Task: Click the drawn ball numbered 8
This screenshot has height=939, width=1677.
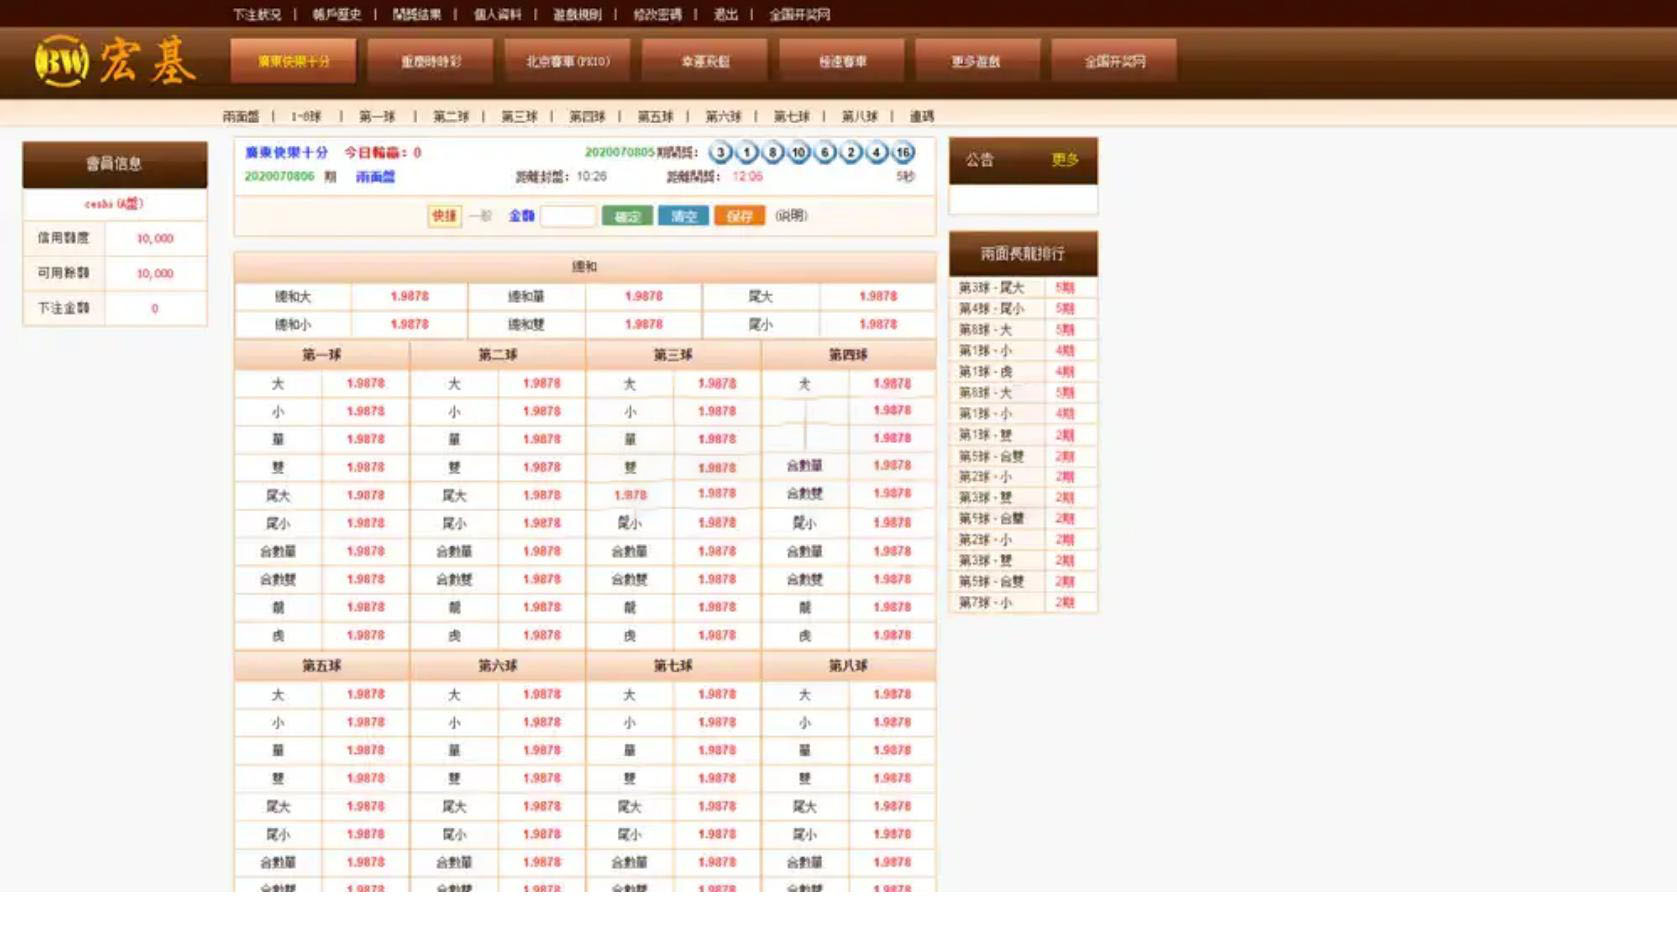Action: coord(772,153)
